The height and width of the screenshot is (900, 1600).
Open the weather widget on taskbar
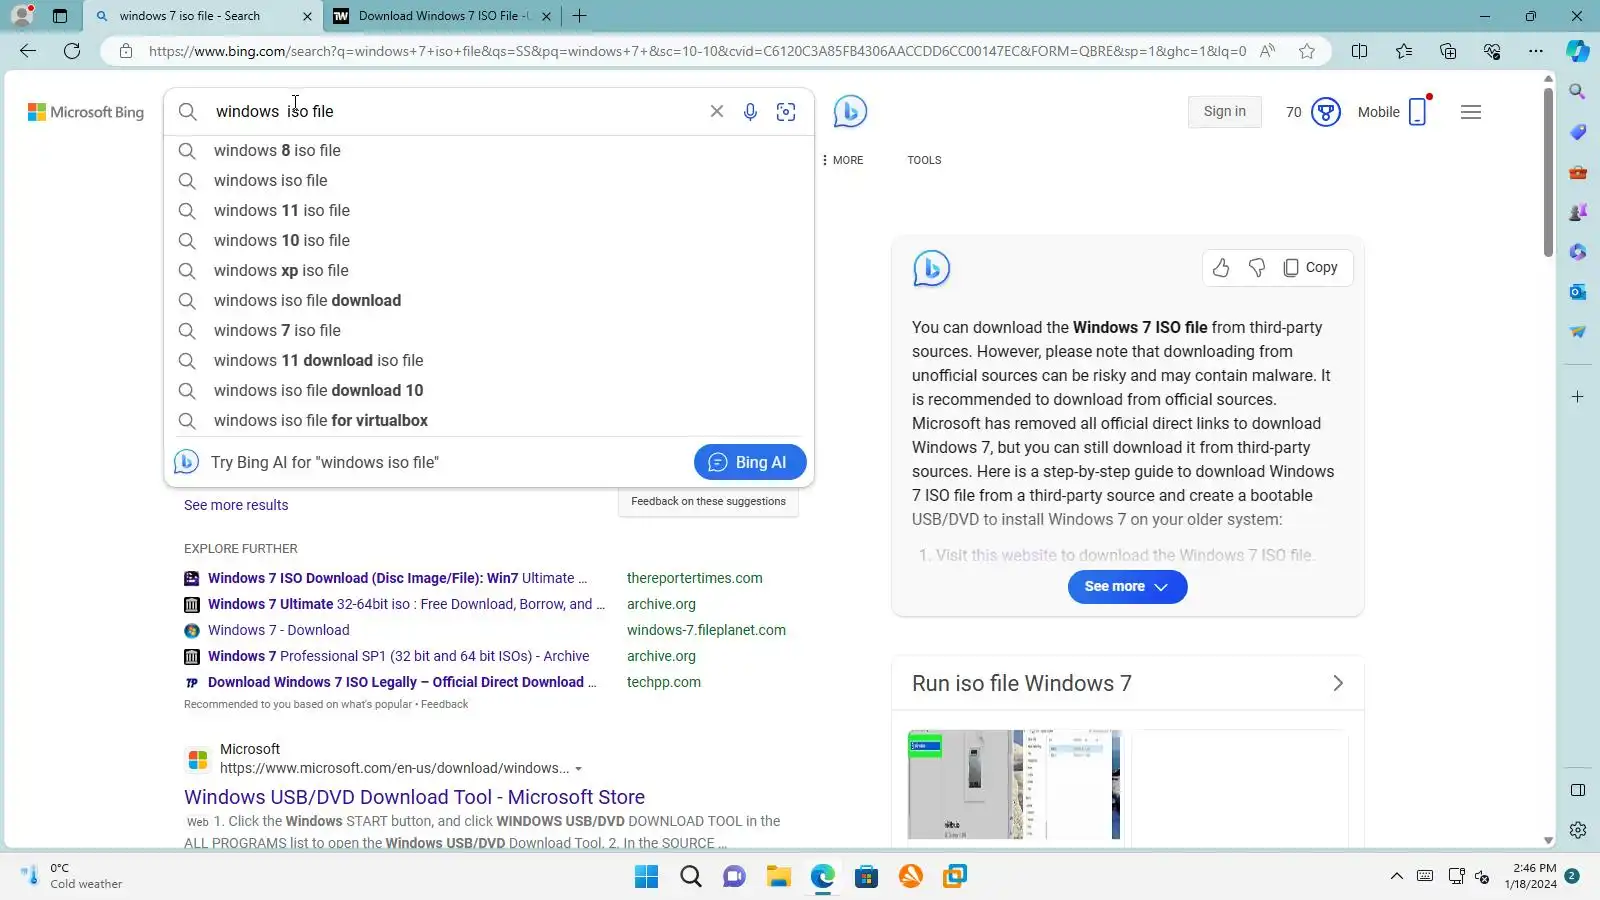tap(72, 876)
